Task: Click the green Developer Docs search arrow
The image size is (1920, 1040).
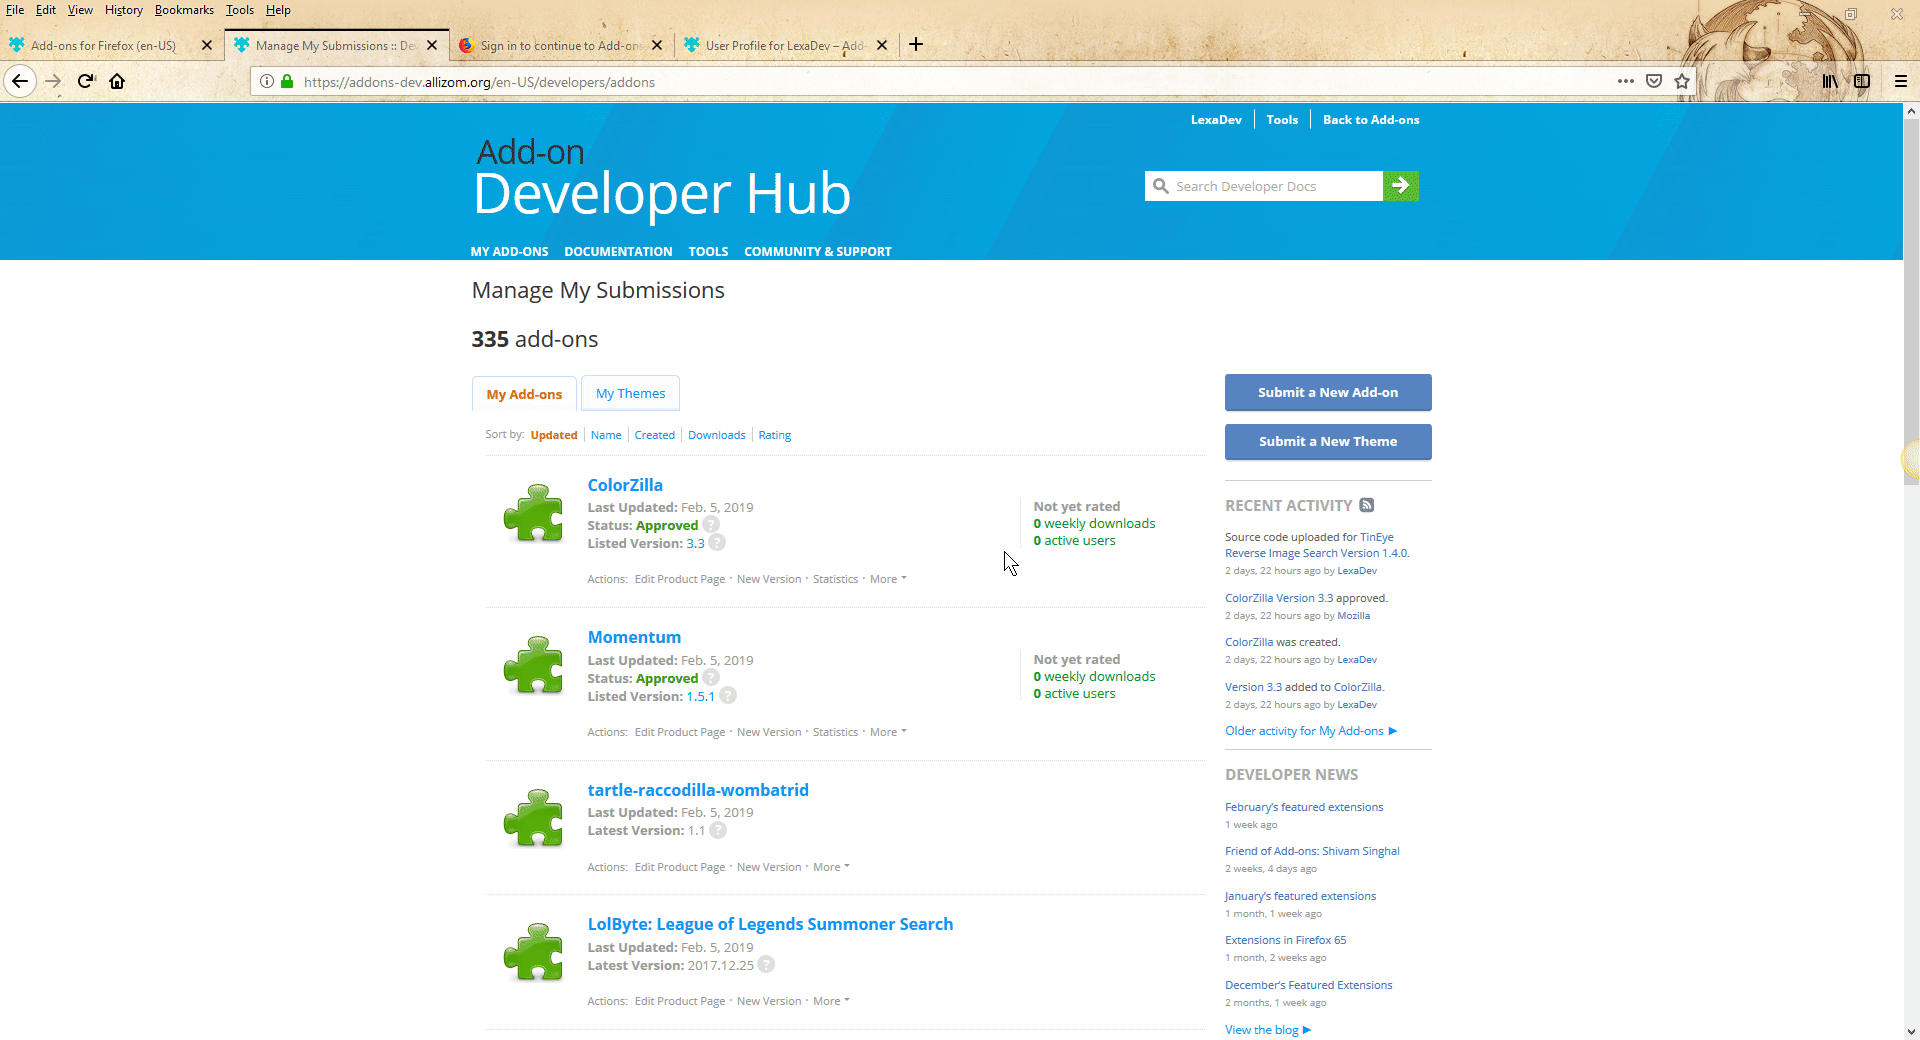Action: 1400,186
